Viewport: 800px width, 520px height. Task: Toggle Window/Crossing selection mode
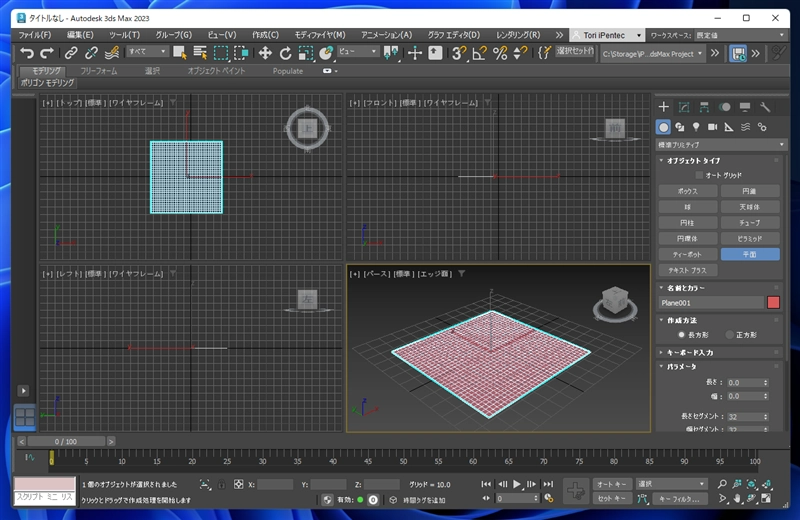click(x=241, y=53)
